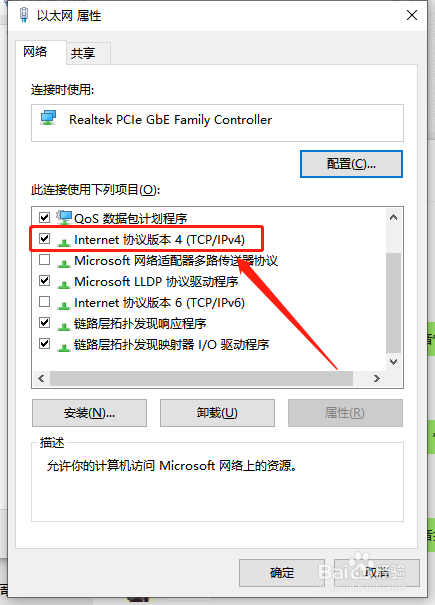
Task: Confirm changes with the 确定 button
Action: [282, 573]
